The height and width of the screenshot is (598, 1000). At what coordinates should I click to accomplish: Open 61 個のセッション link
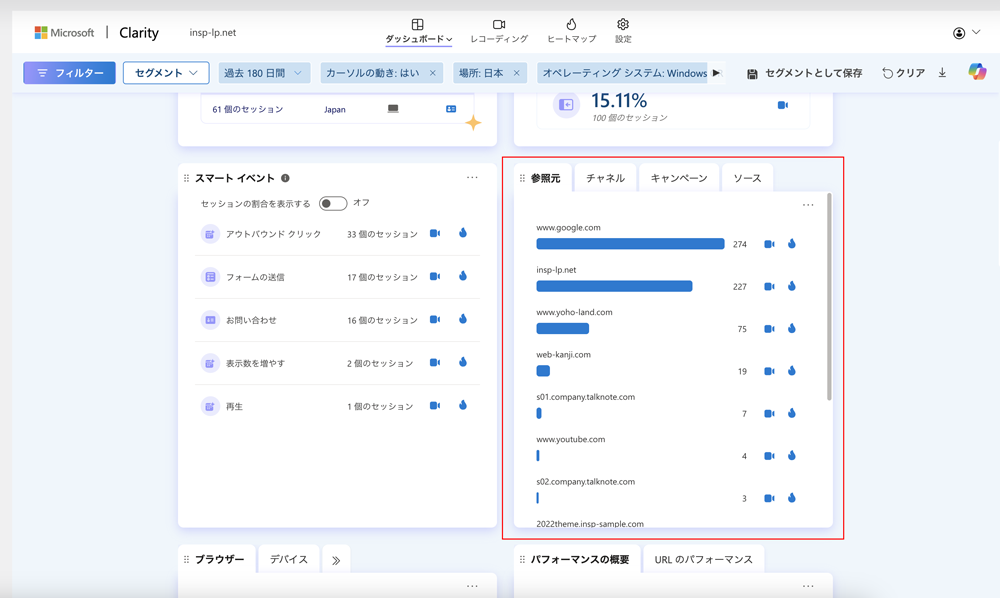point(247,109)
